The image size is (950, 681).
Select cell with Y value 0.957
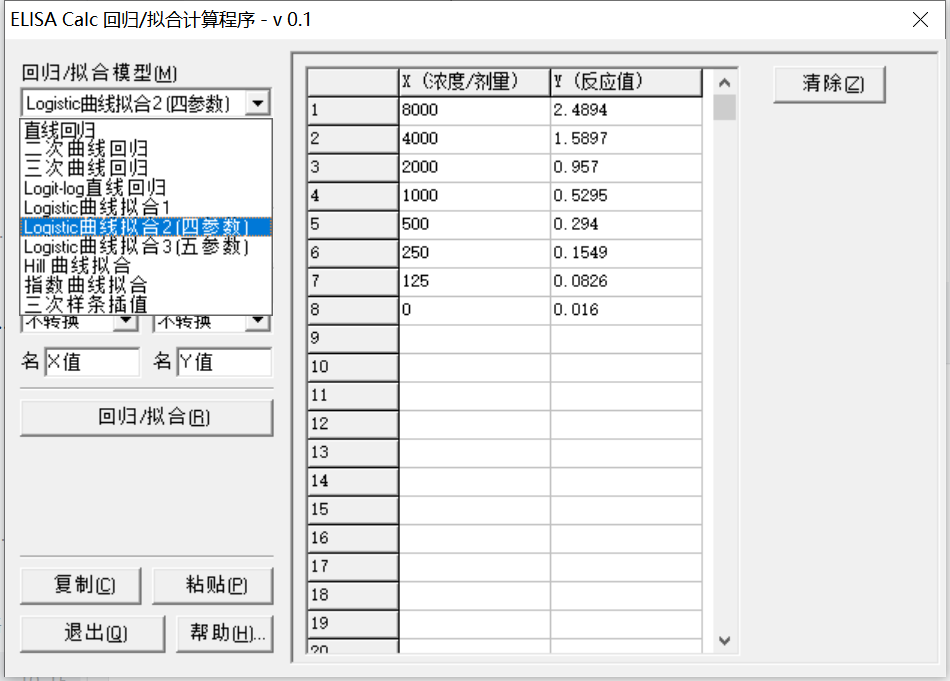coord(626,168)
